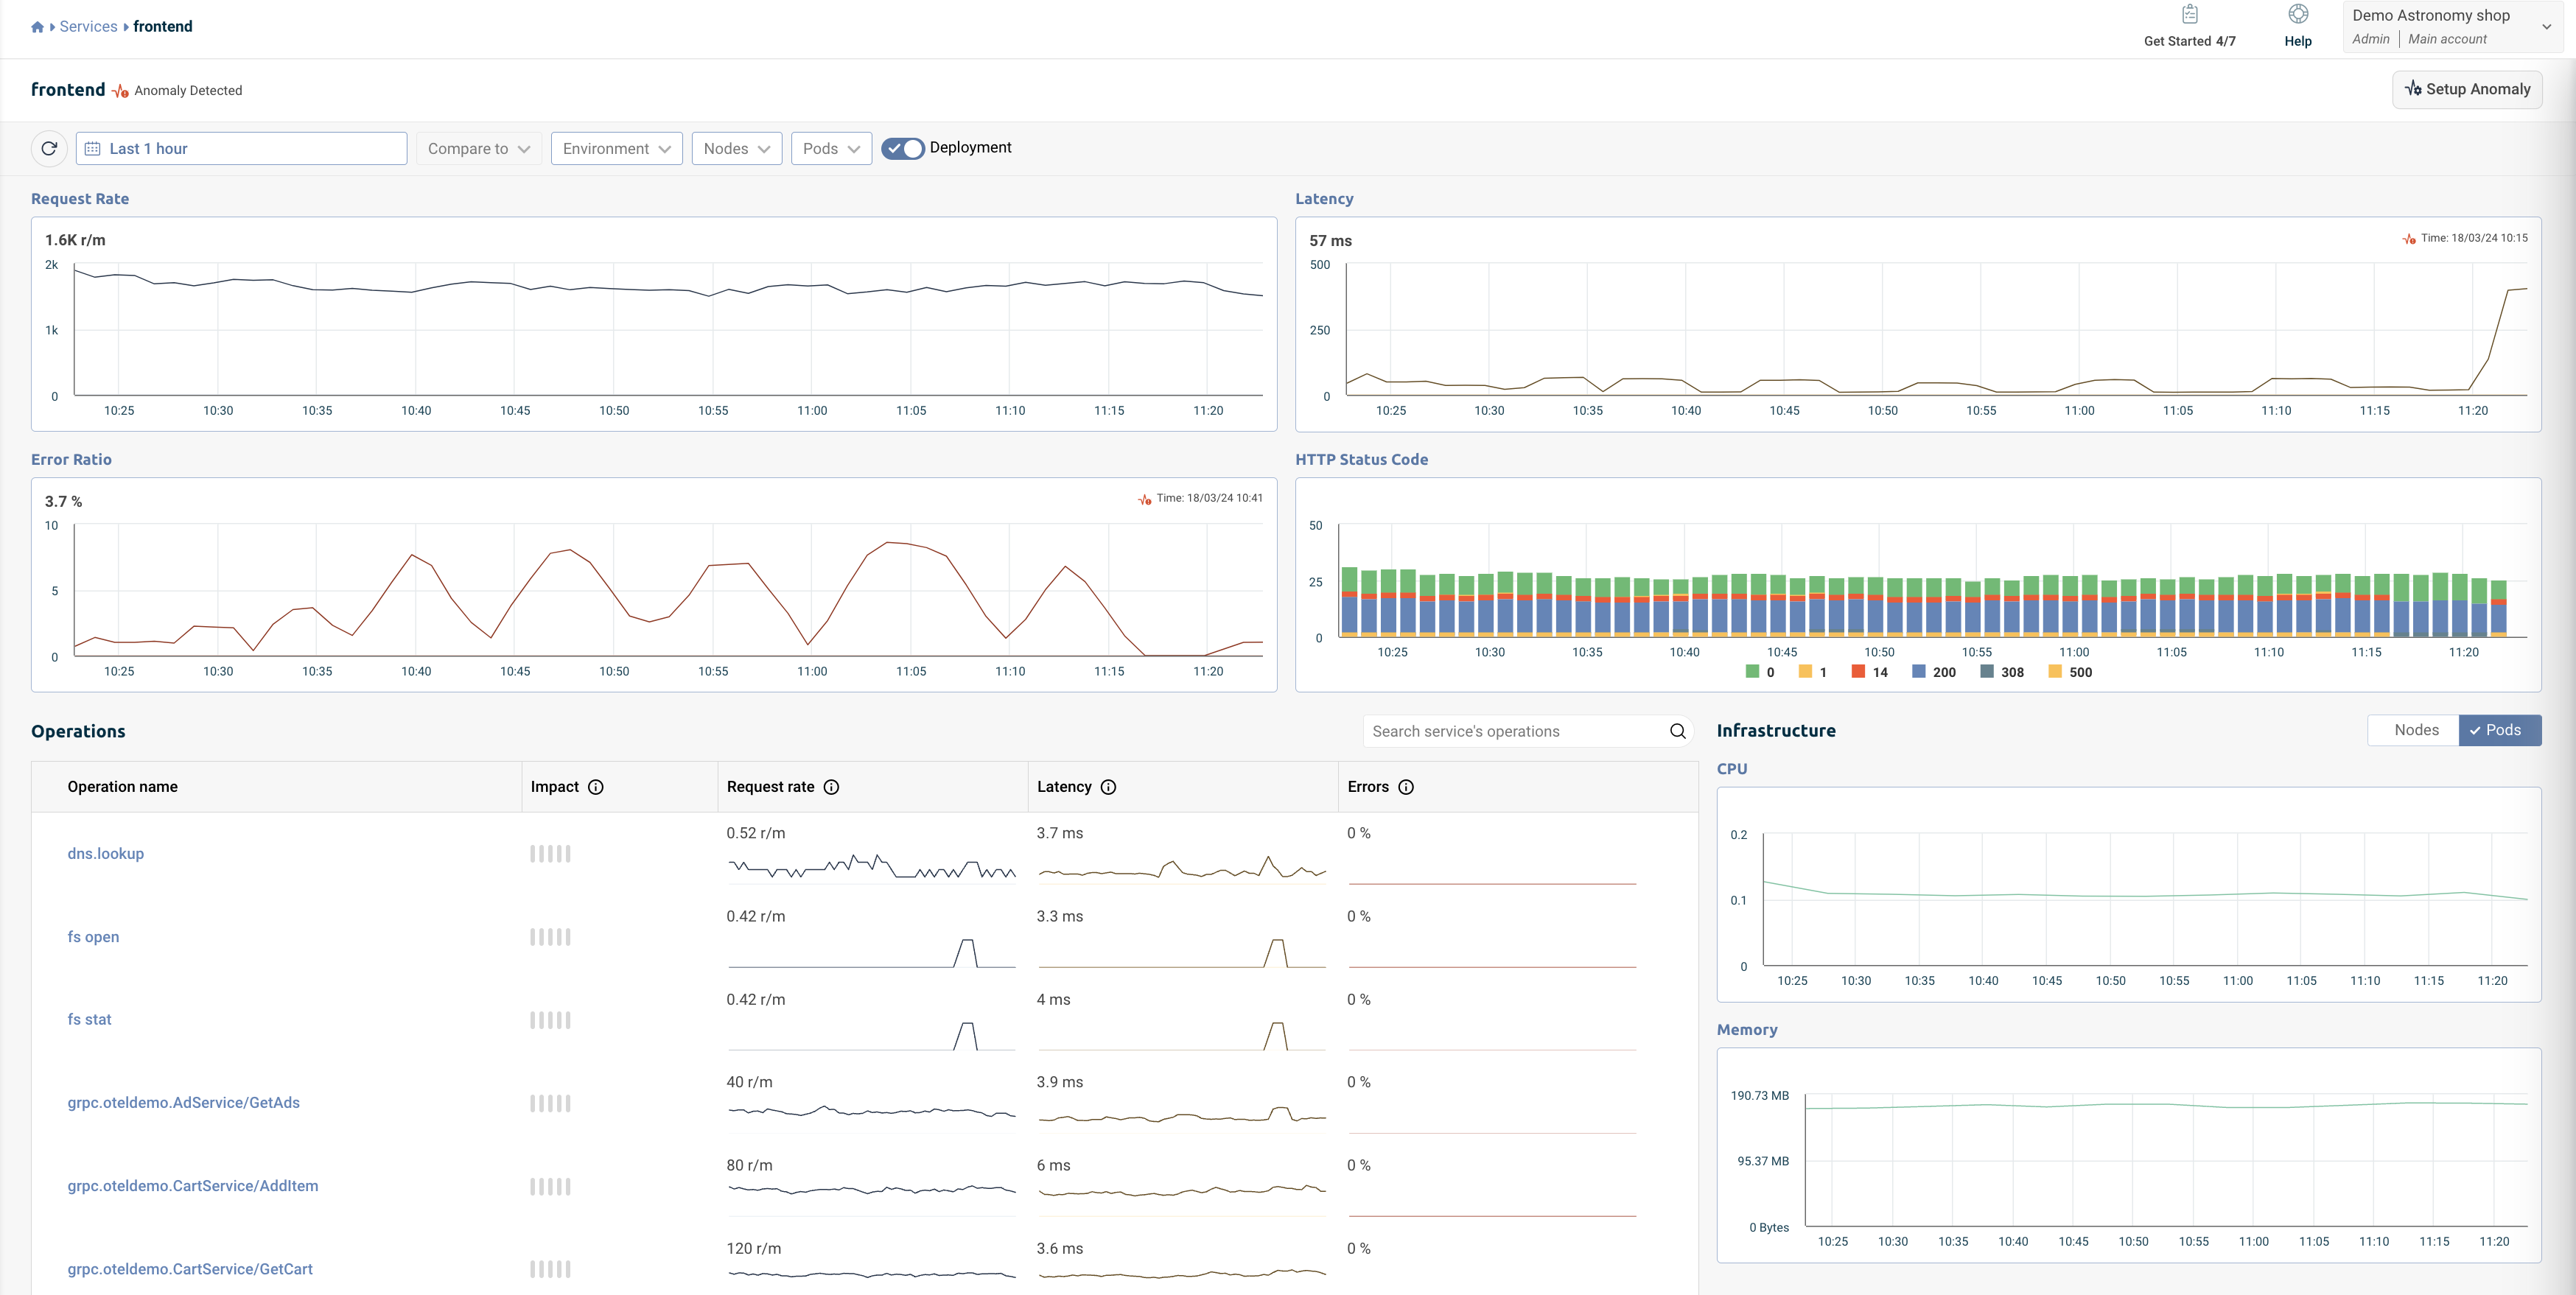The height and width of the screenshot is (1295, 2576).
Task: Open dns.lookup operation
Action: click(106, 854)
